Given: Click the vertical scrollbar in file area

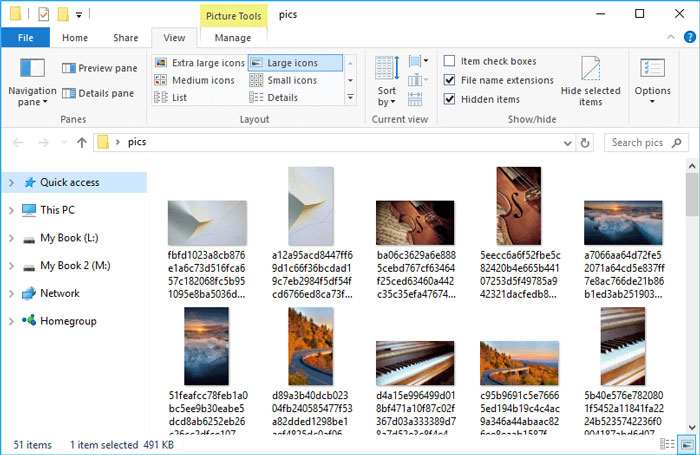Looking at the screenshot, I should pyautogui.click(x=692, y=300).
